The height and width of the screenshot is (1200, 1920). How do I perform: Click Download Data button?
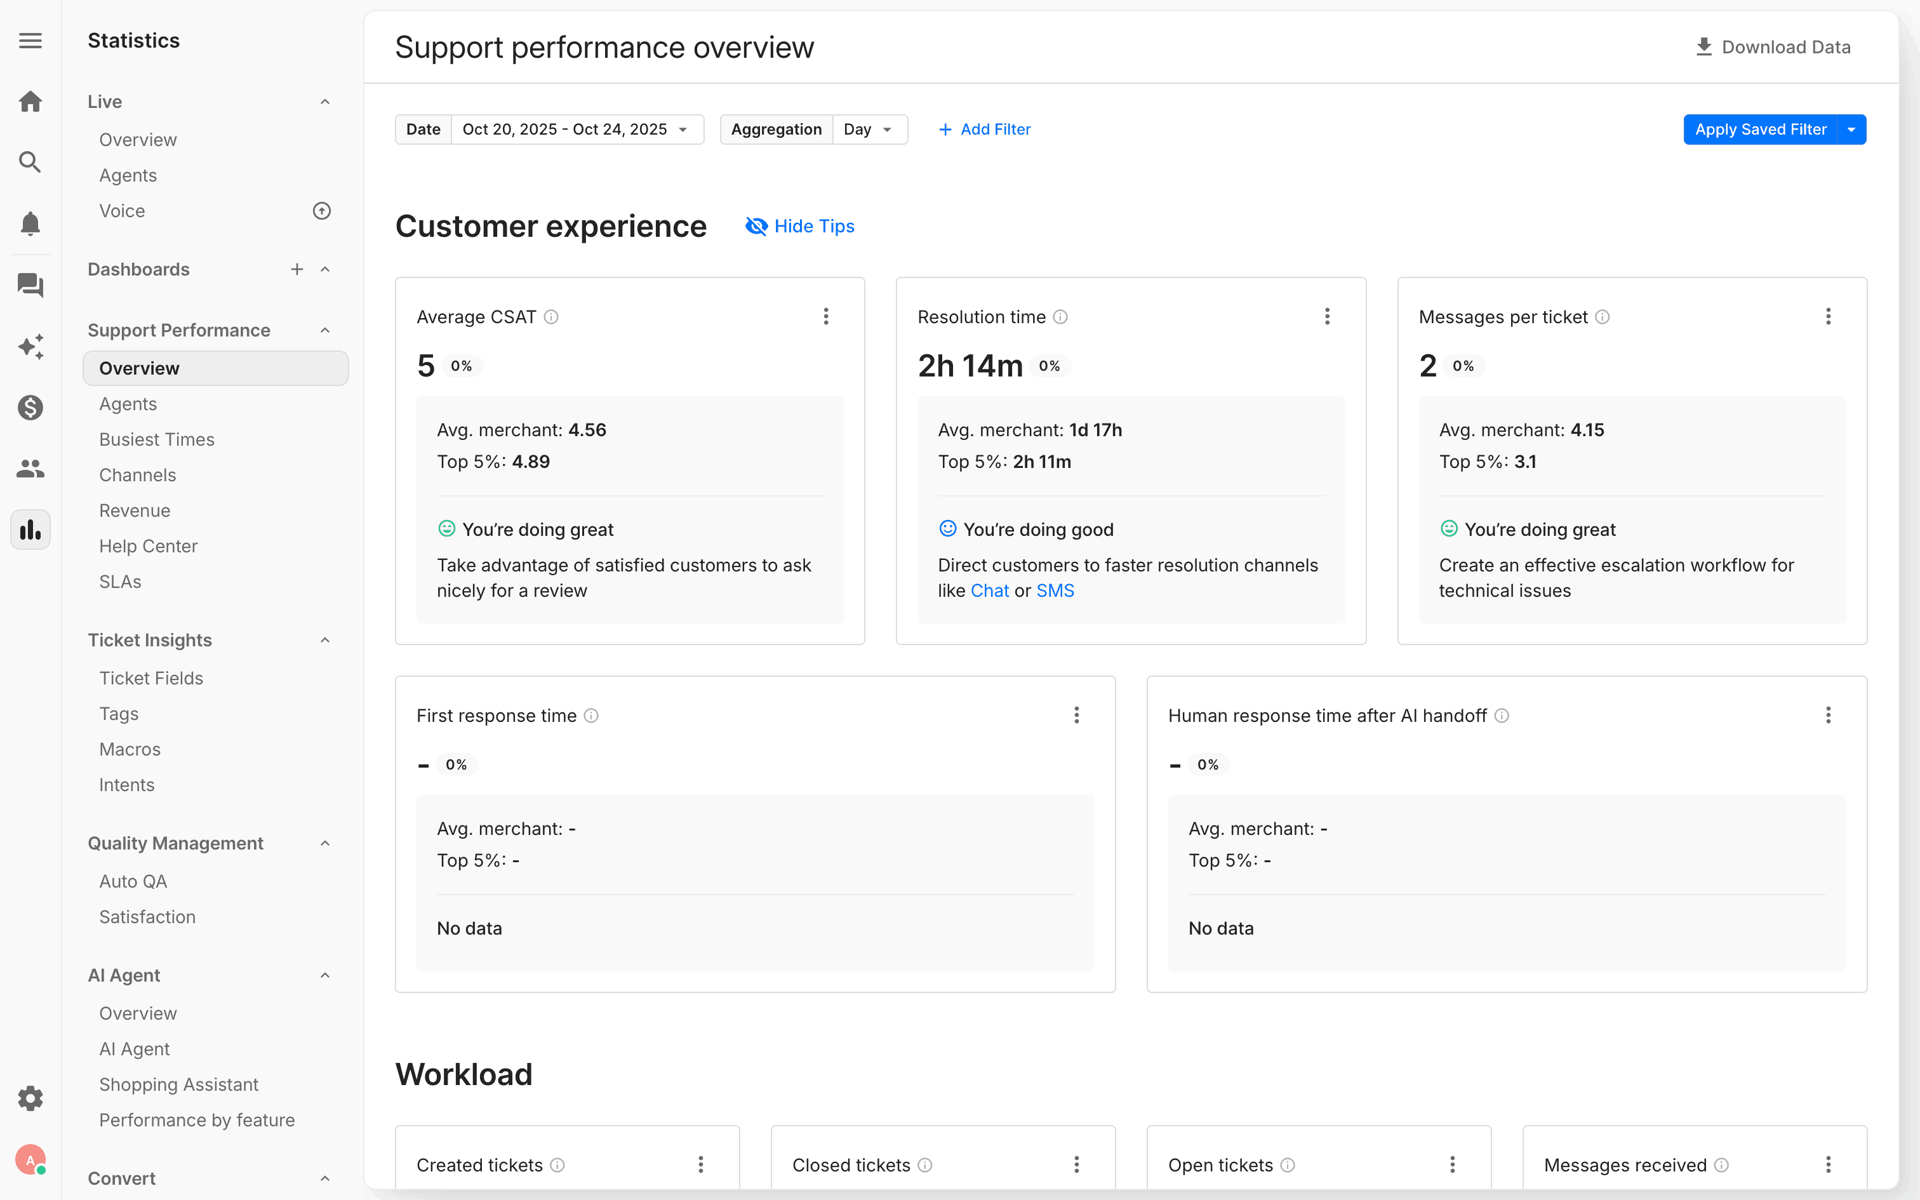click(x=1773, y=47)
